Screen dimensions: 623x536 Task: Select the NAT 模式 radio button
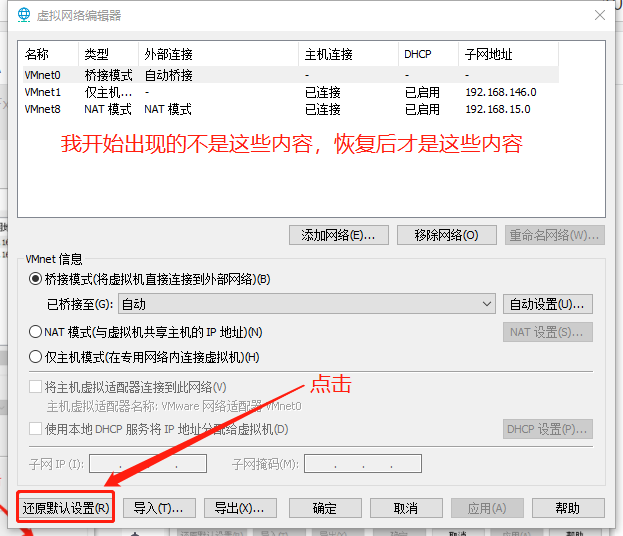pos(35,331)
